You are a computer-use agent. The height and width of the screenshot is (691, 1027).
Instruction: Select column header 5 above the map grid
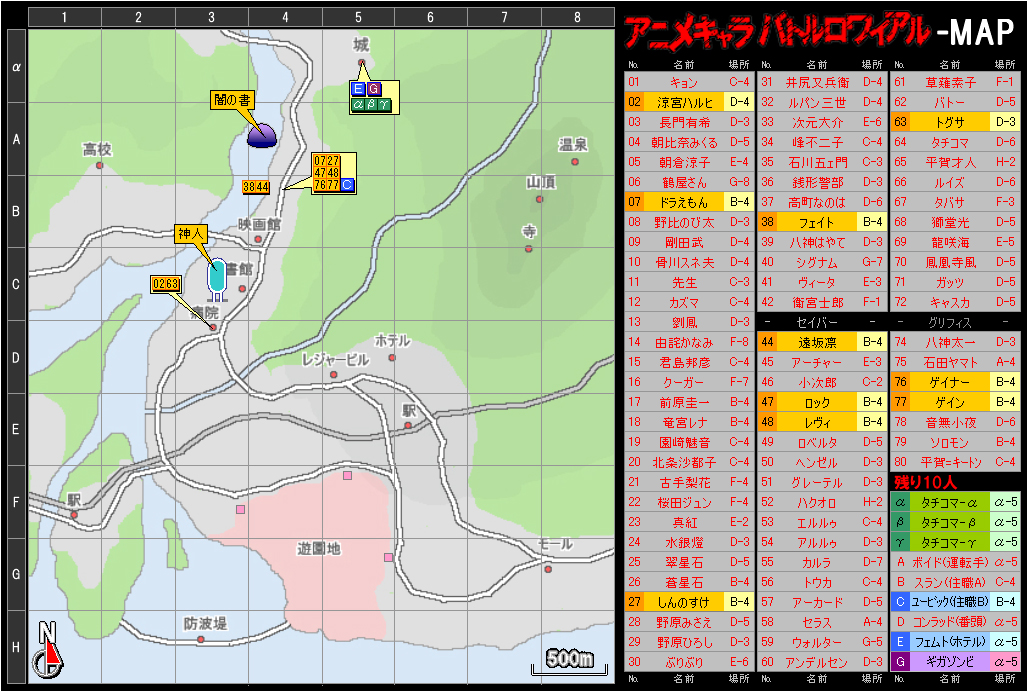(x=358, y=18)
